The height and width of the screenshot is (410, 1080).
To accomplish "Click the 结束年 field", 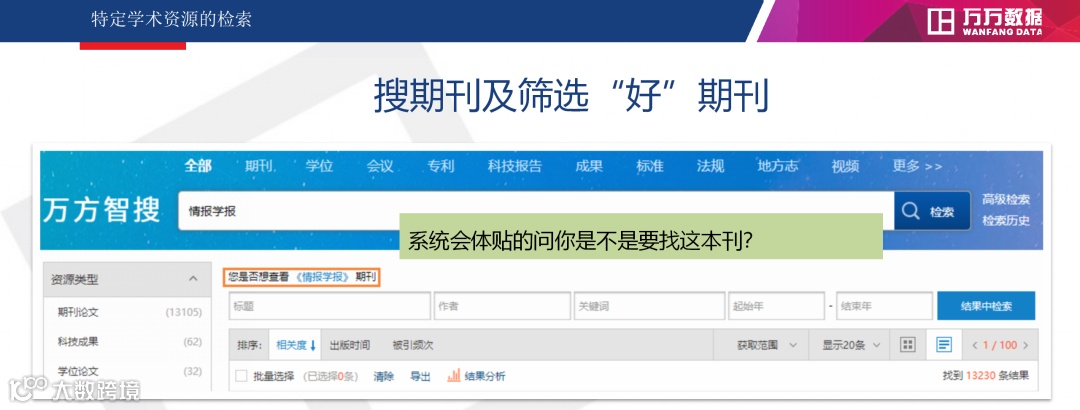I will coord(884,306).
